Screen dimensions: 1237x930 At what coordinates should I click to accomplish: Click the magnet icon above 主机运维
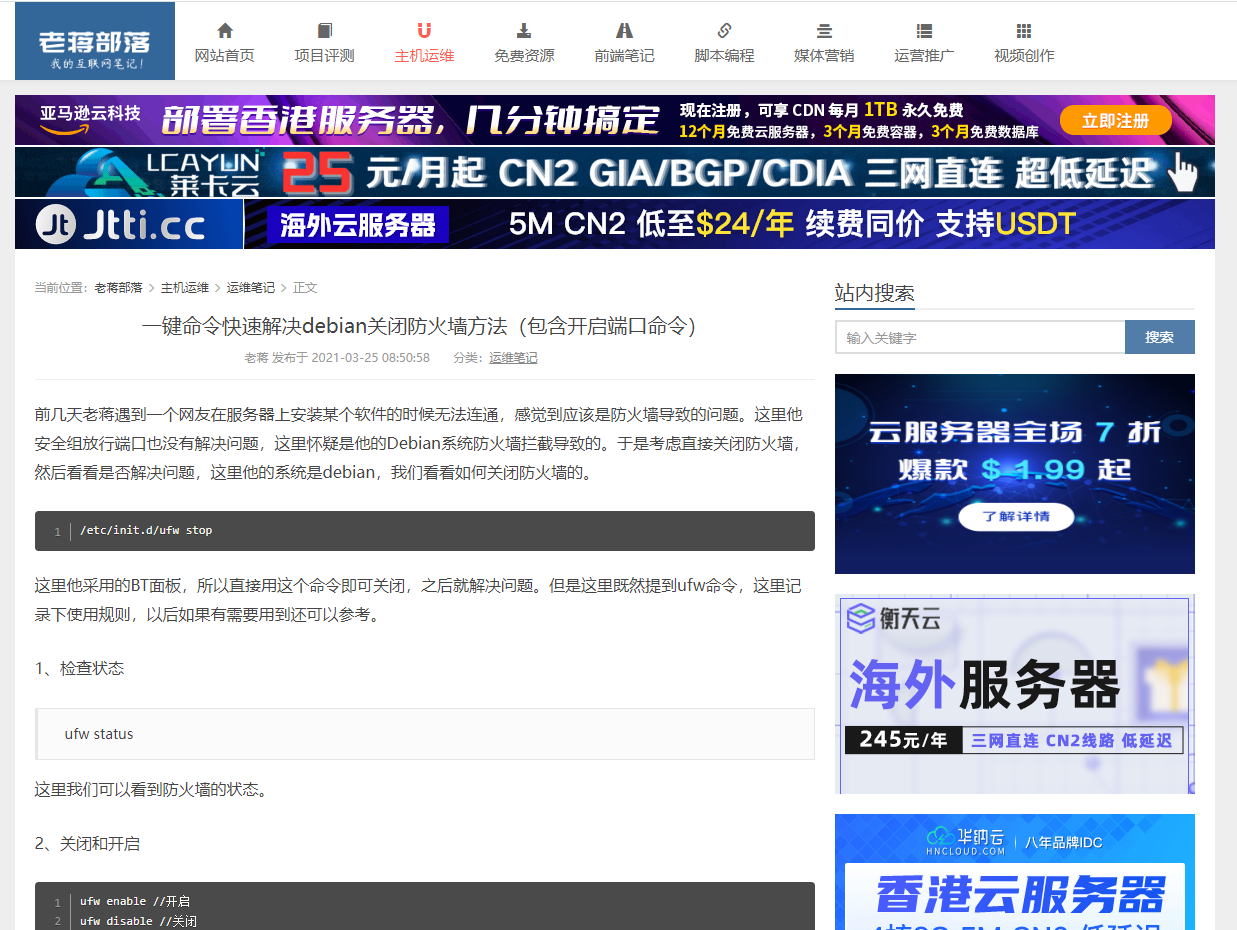[424, 31]
